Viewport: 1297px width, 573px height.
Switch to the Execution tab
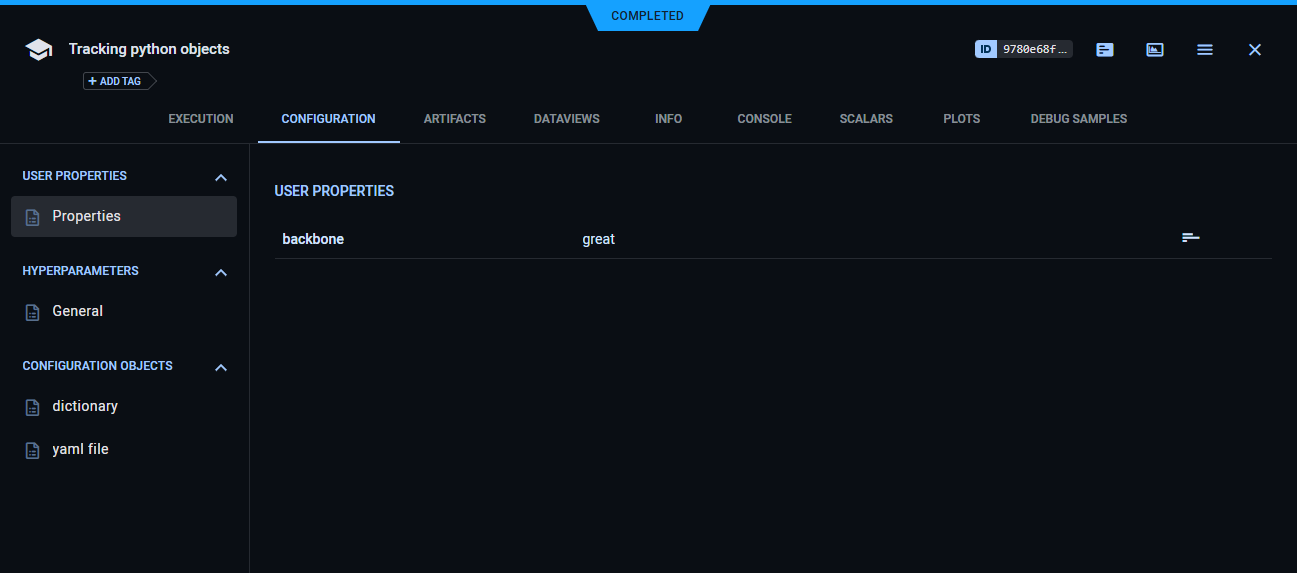tap(200, 119)
